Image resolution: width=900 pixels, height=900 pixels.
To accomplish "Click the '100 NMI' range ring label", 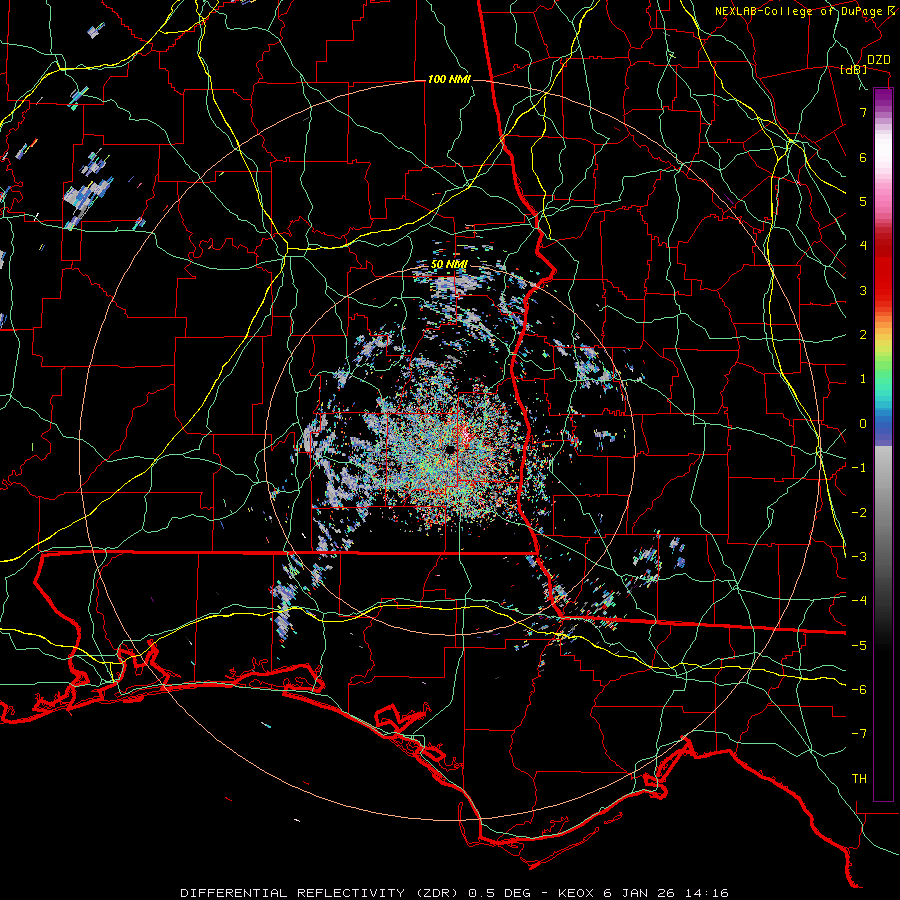I will pos(449,79).
